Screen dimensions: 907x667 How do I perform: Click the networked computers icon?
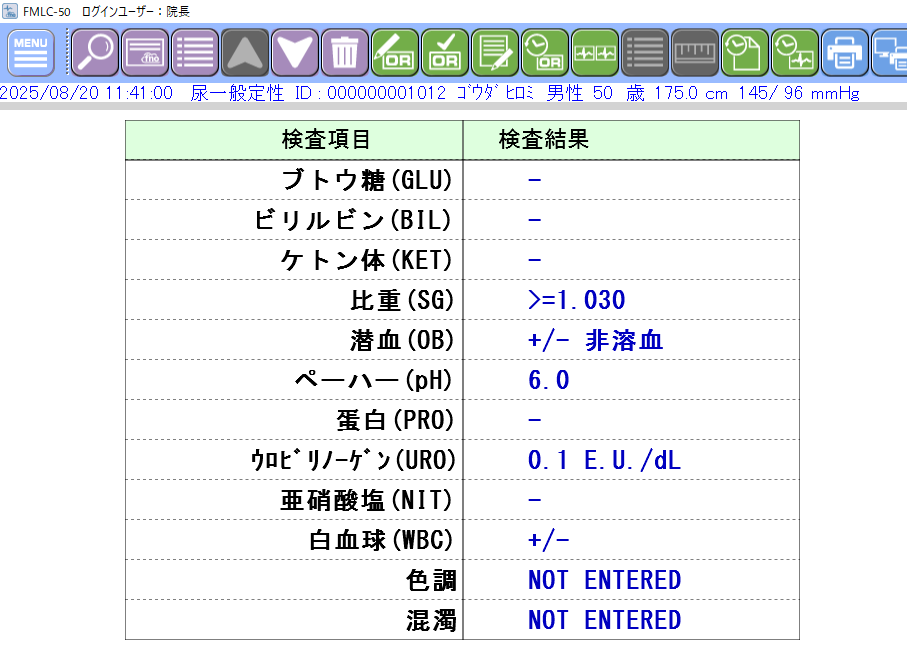tap(890, 53)
